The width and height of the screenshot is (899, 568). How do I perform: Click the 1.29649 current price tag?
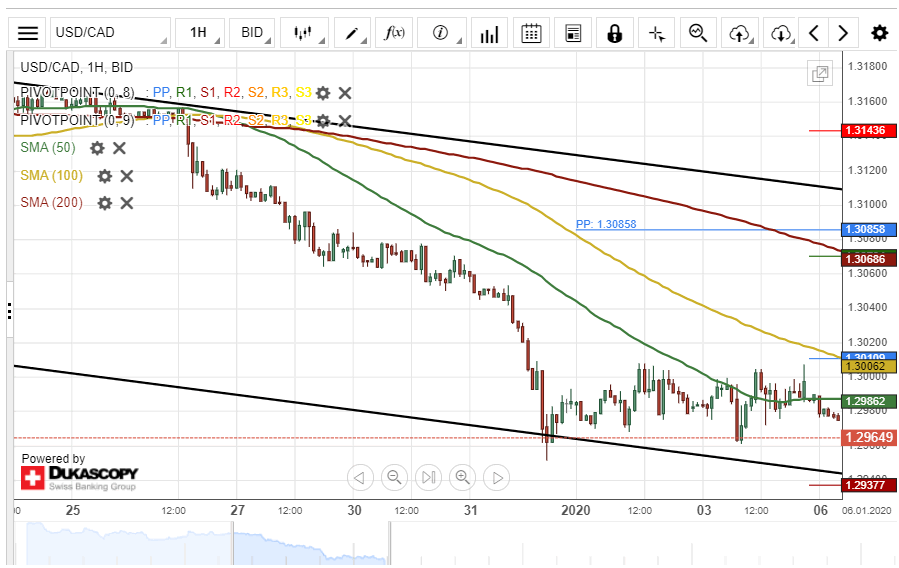[x=868, y=438]
